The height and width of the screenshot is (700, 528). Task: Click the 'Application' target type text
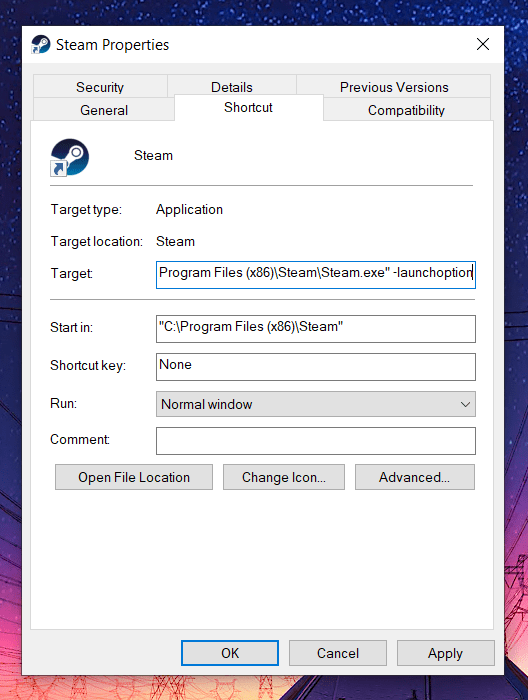(189, 209)
